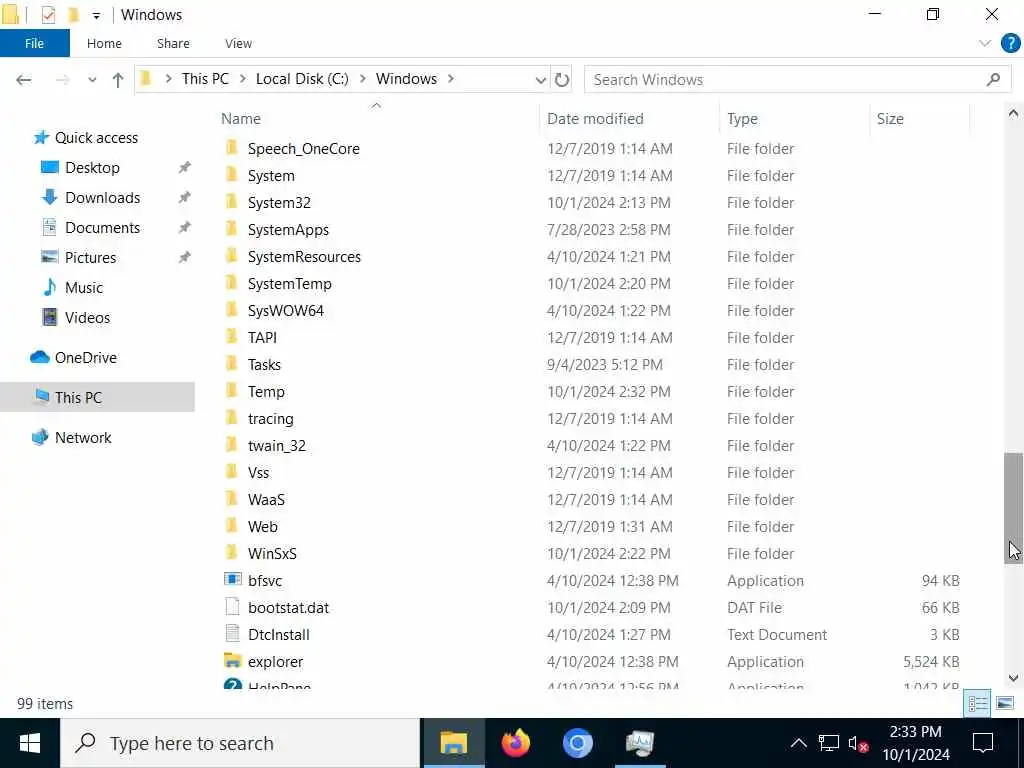Click the vertical scrollbar thumb
The image size is (1024, 768).
1013,507
